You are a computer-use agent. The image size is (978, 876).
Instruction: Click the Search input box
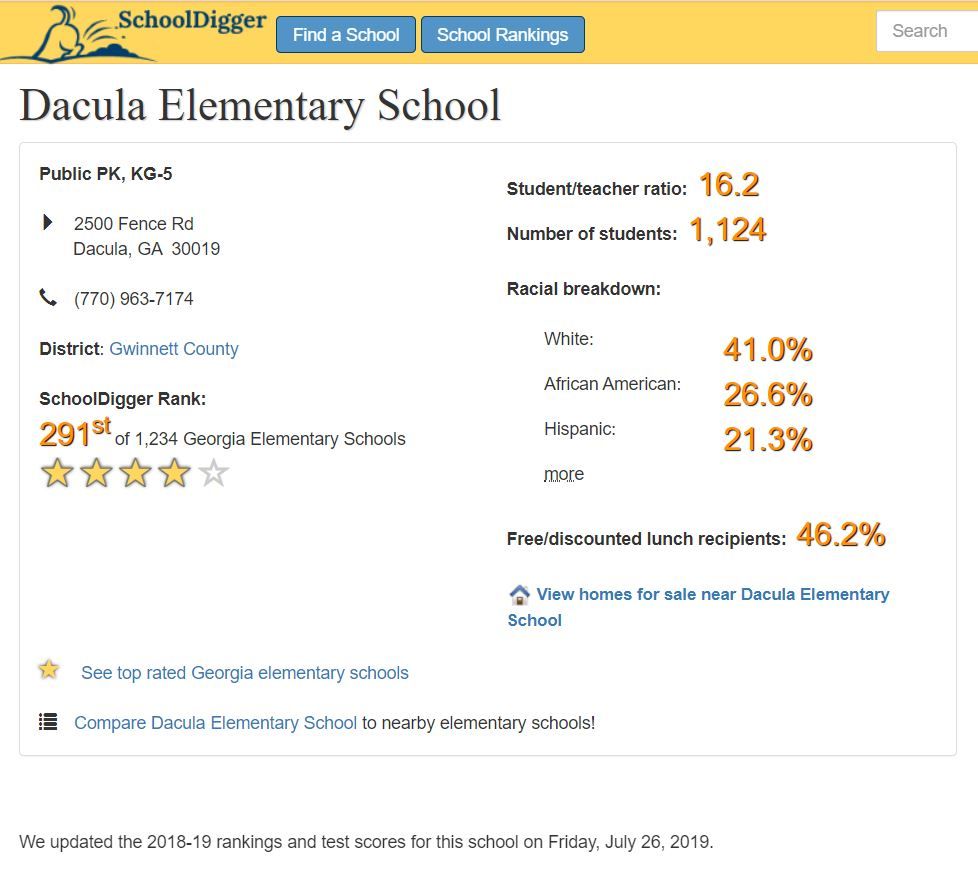[926, 30]
